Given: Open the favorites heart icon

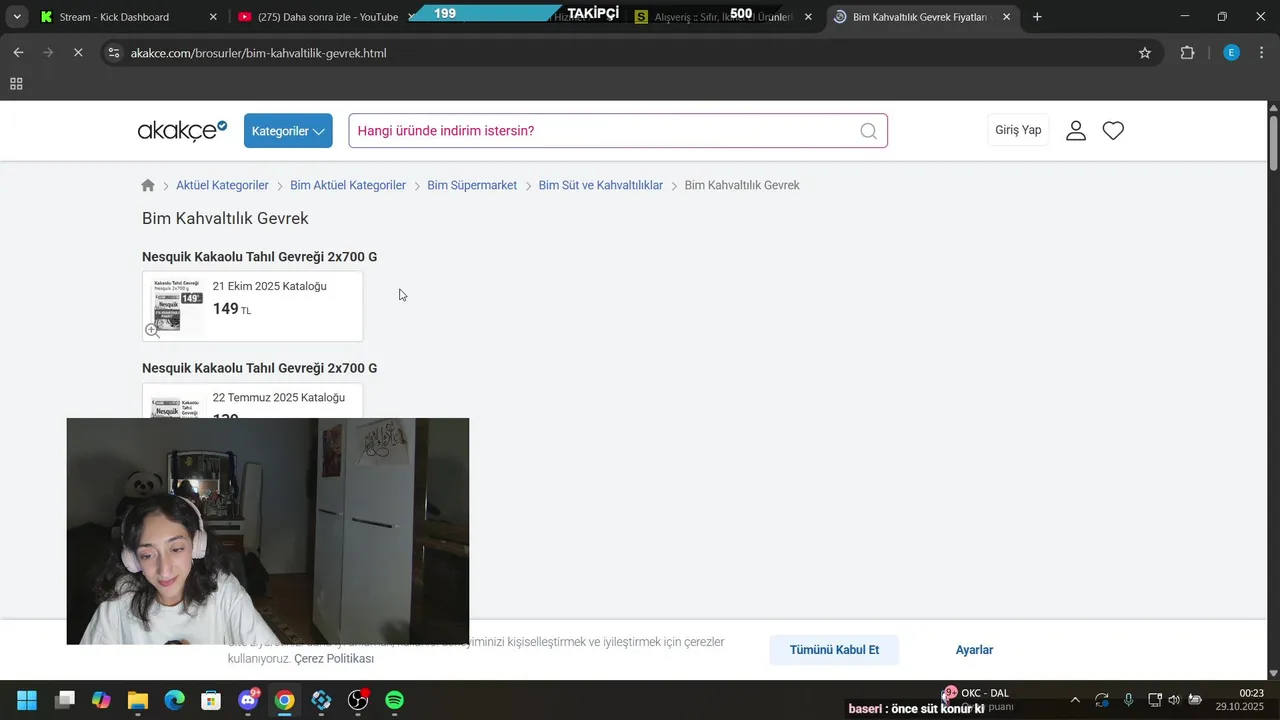Looking at the screenshot, I should point(1113,131).
